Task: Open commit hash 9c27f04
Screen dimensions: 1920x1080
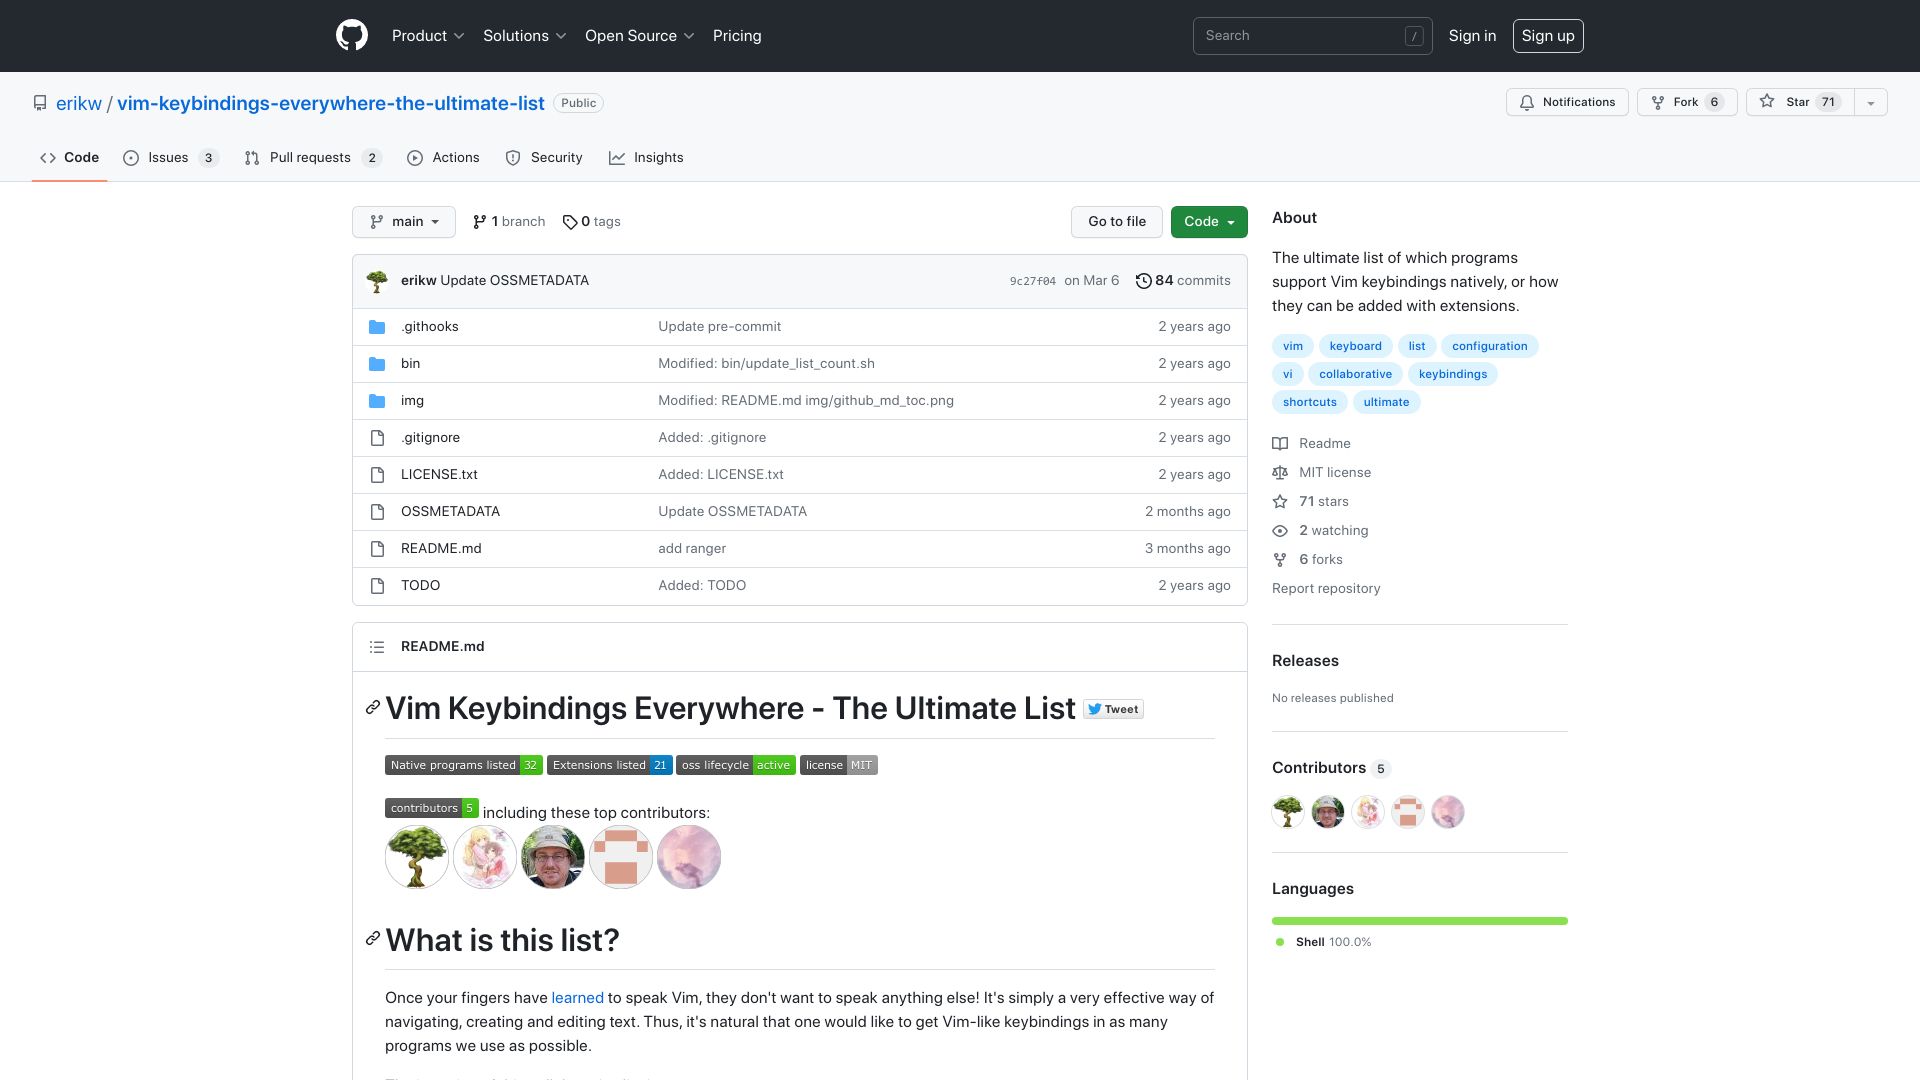Action: tap(1032, 282)
